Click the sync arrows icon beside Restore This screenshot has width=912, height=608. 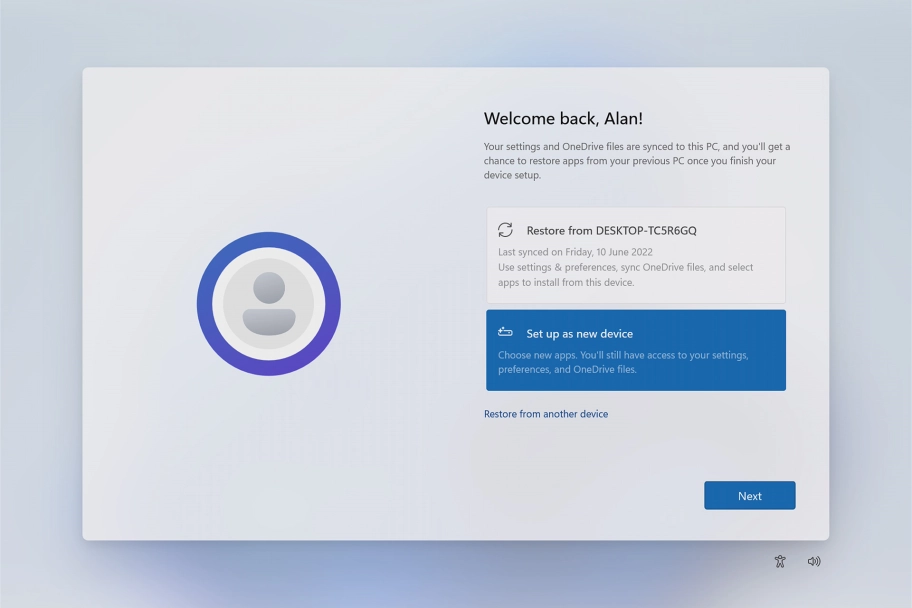[x=505, y=230]
